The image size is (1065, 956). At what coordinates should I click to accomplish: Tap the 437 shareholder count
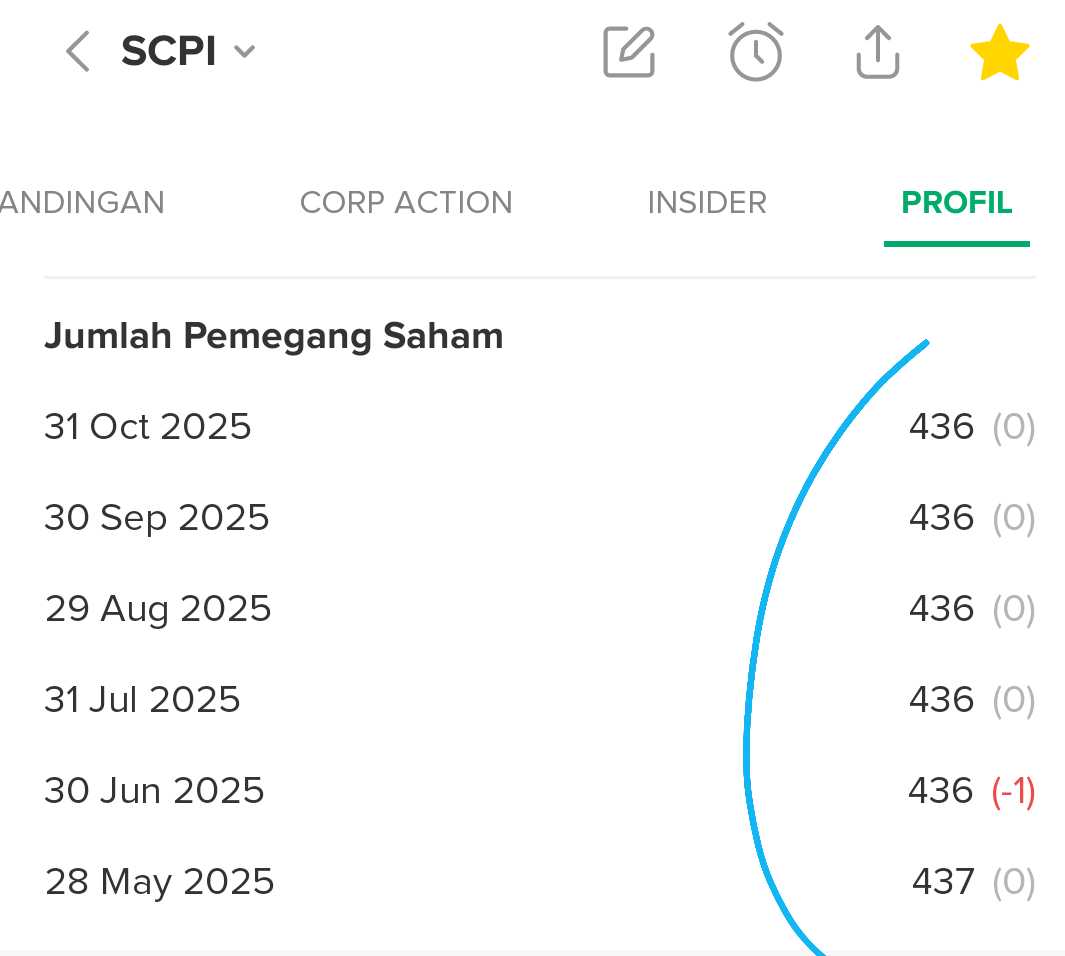(x=942, y=882)
